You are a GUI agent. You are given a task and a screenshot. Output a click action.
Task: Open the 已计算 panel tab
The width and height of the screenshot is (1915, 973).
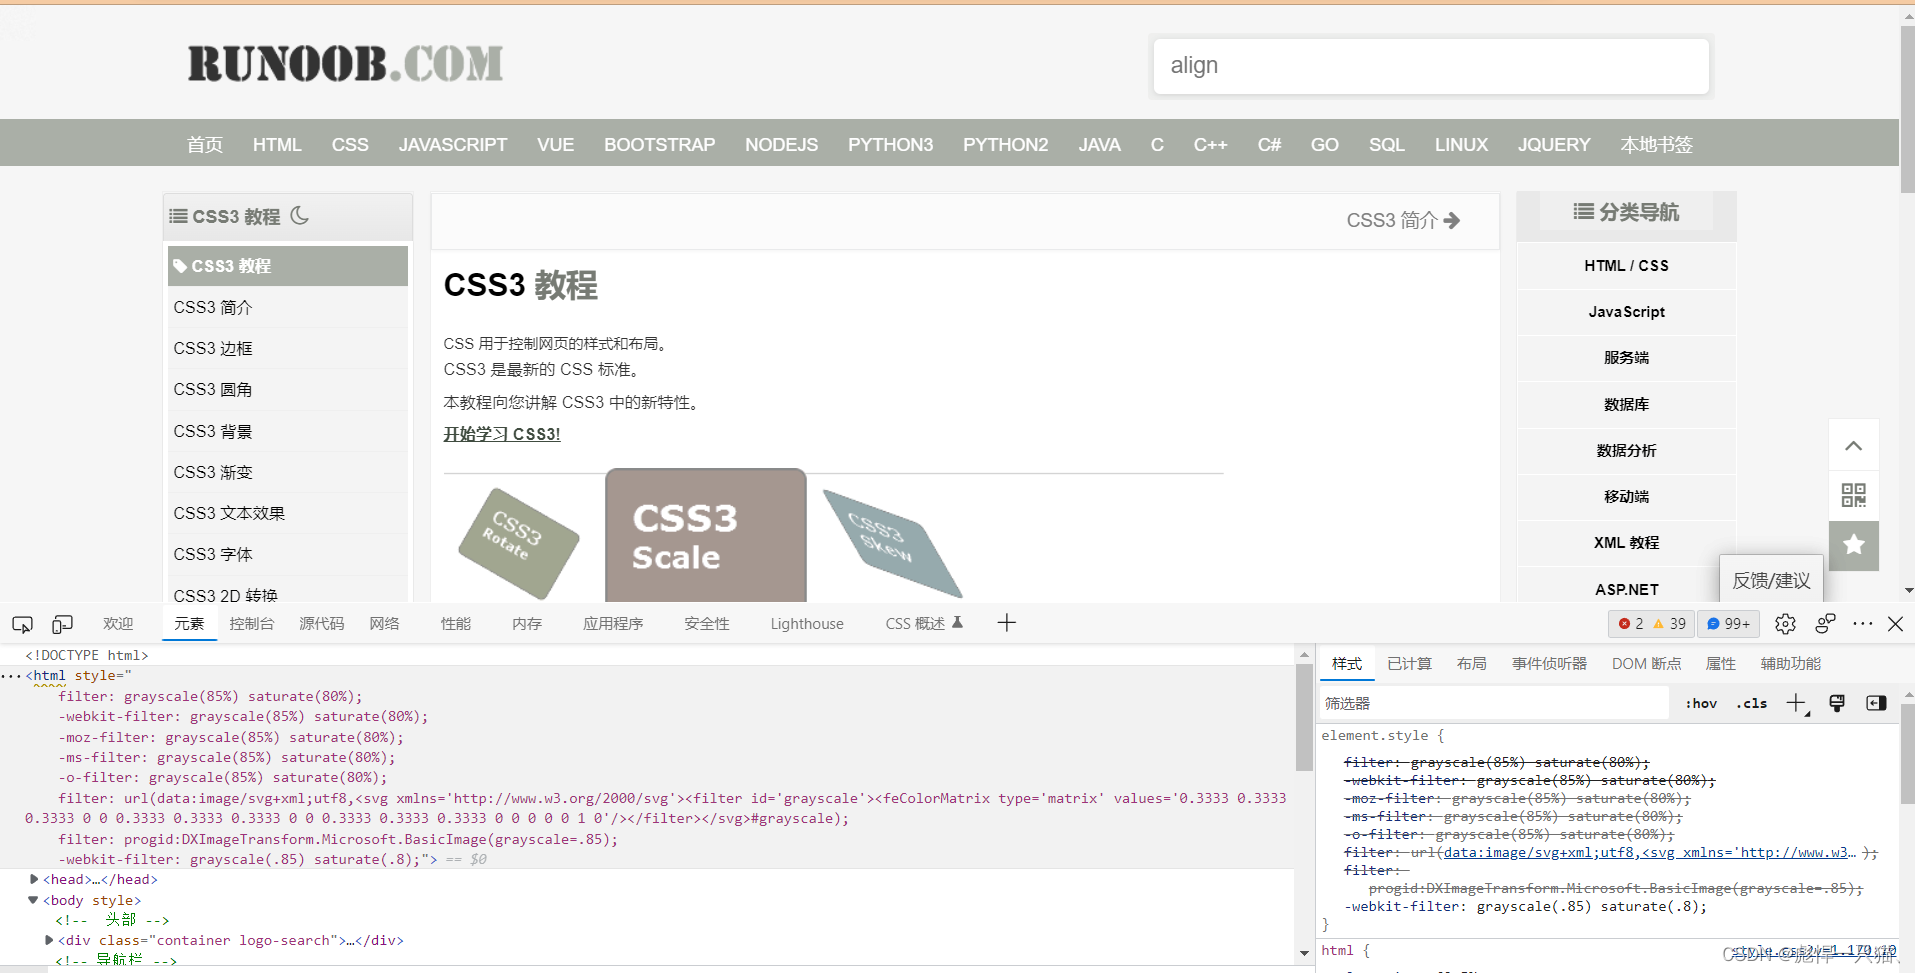tap(1408, 663)
